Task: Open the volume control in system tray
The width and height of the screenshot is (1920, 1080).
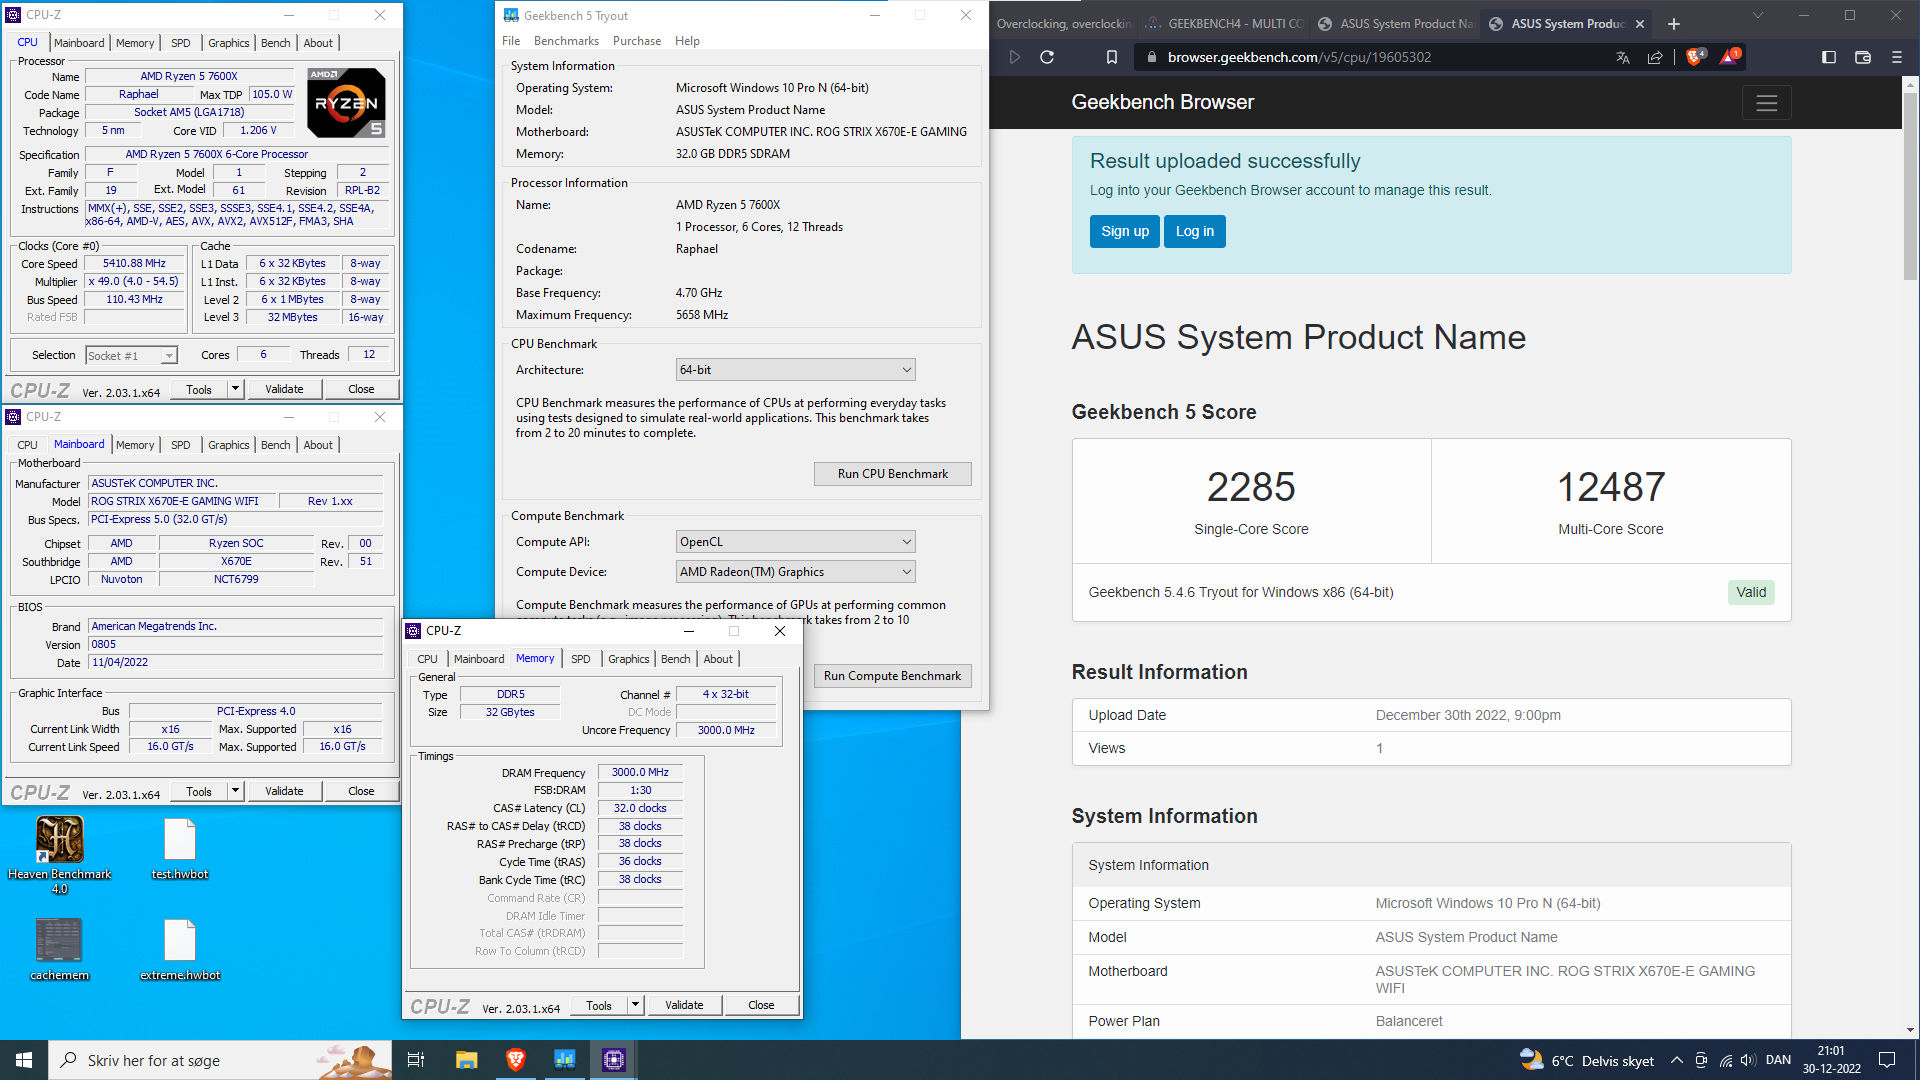Action: click(1747, 1060)
